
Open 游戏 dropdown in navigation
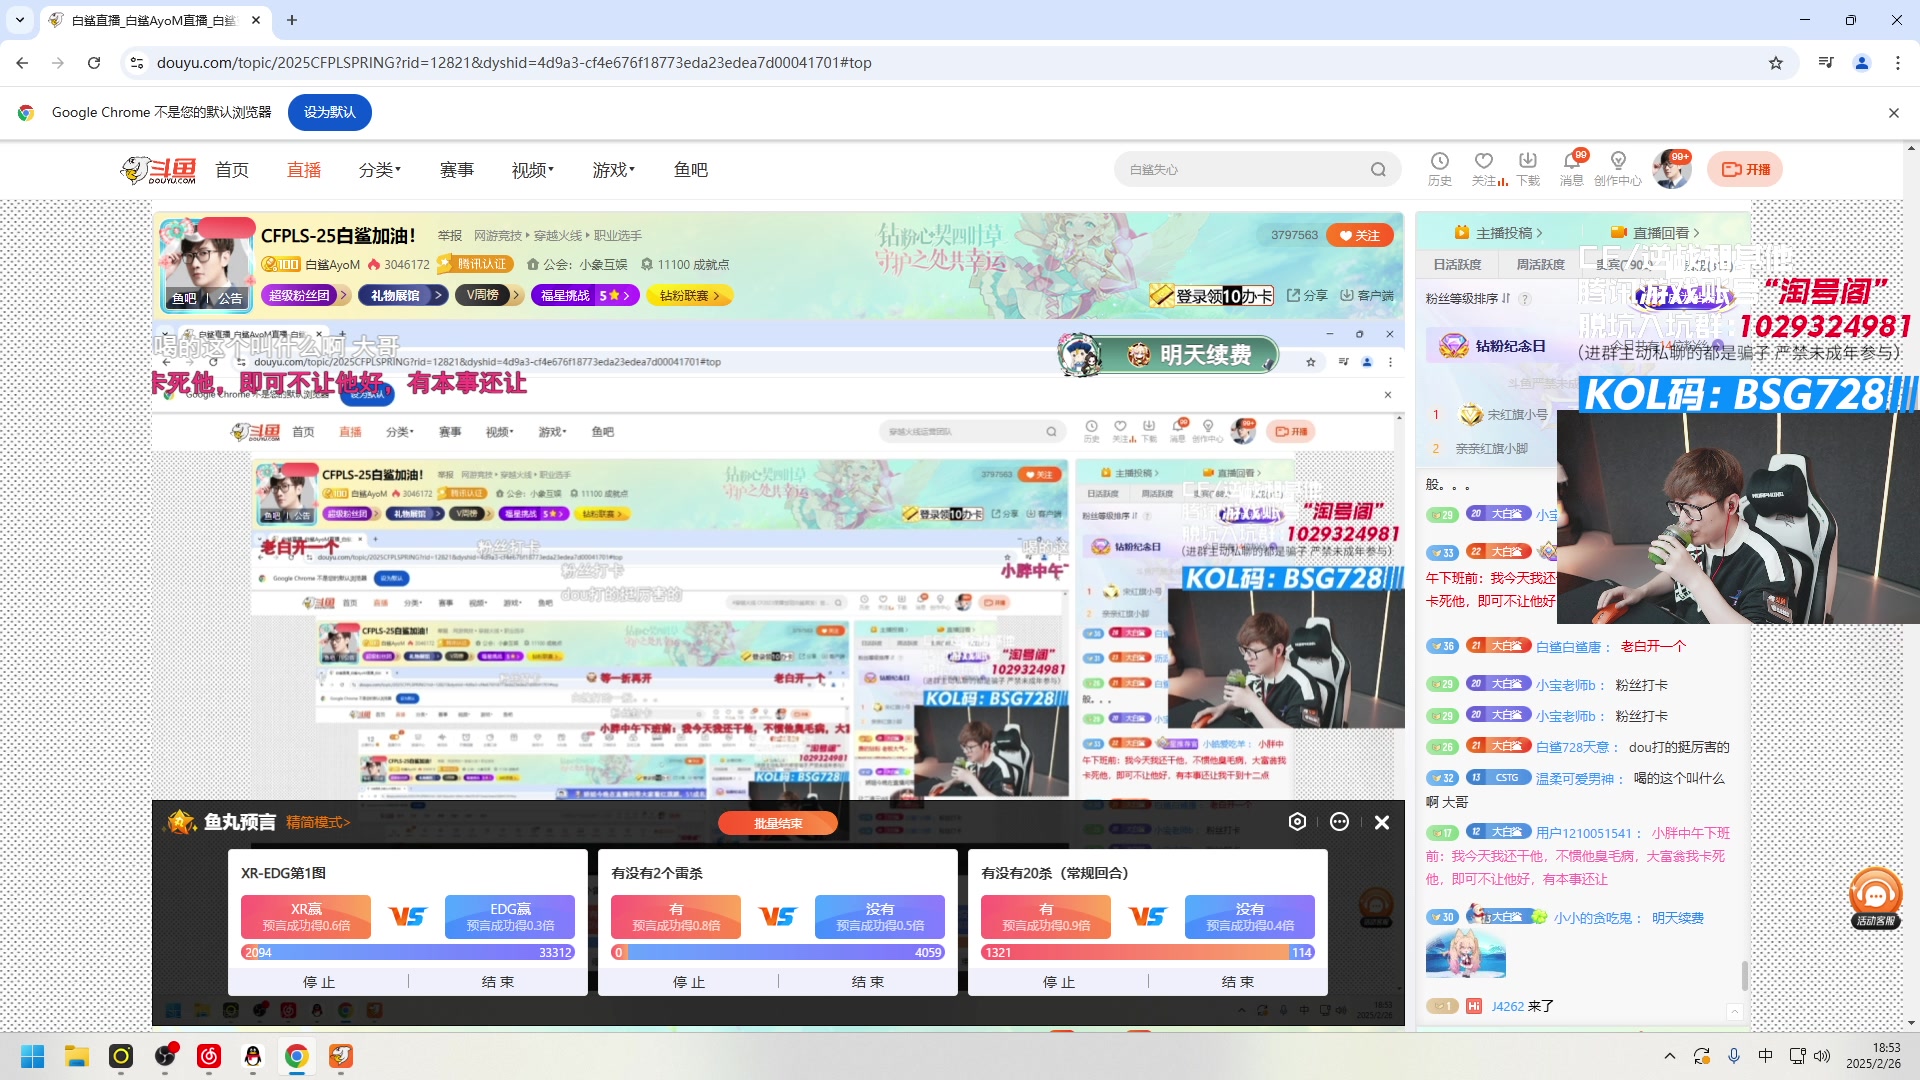click(x=614, y=170)
